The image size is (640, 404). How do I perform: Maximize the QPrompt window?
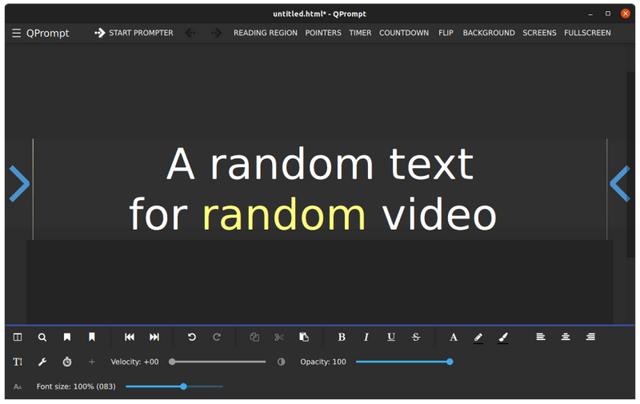[x=608, y=13]
